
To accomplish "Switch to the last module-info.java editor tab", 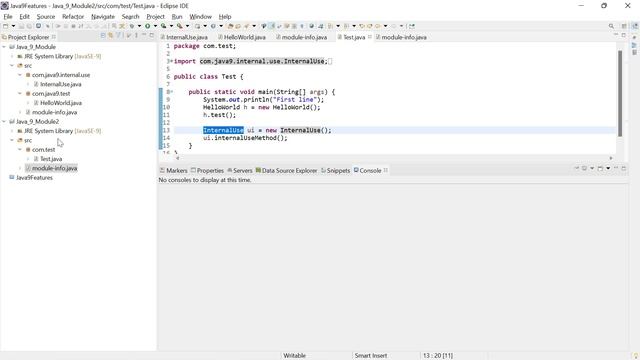I will coord(401,37).
